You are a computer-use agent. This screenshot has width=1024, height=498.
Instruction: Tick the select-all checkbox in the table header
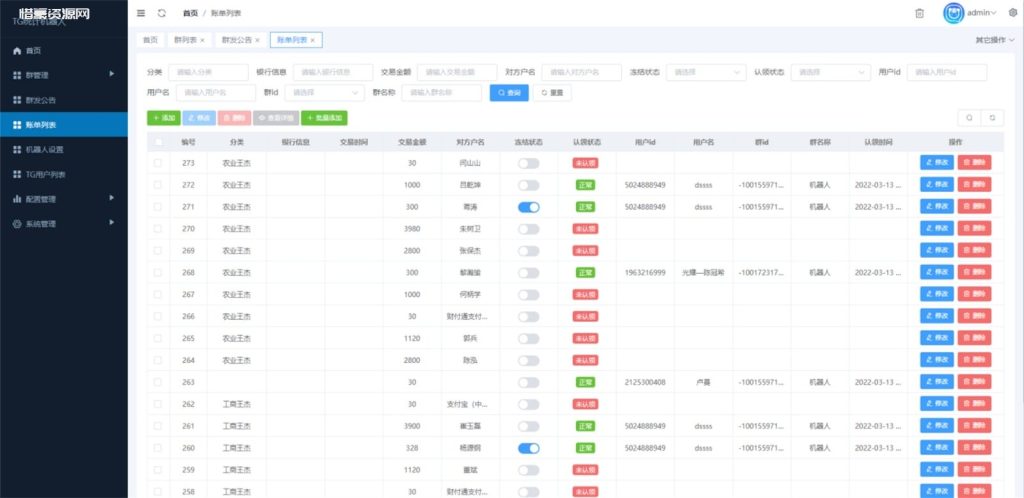(x=157, y=142)
